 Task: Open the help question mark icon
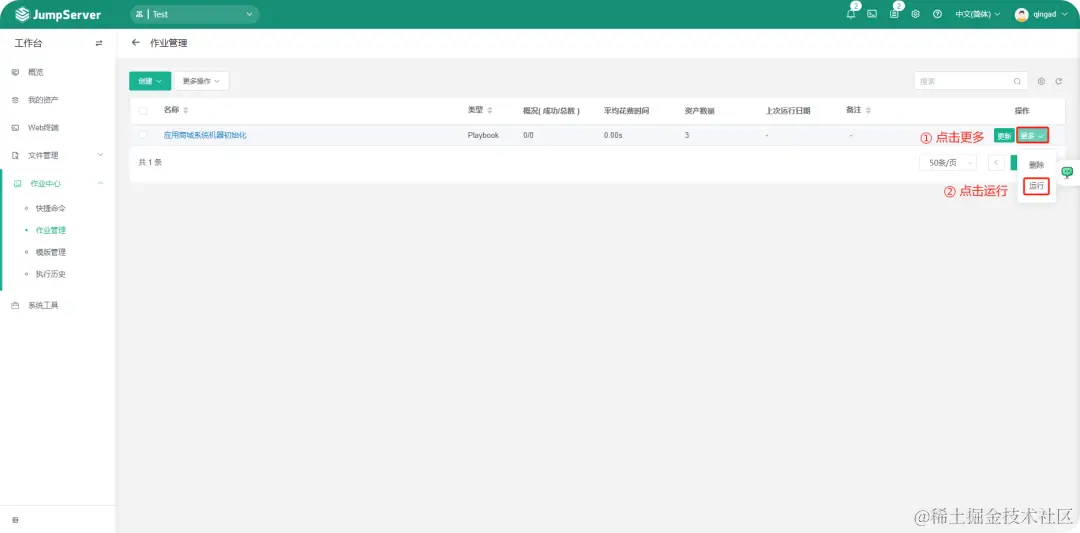coord(937,14)
